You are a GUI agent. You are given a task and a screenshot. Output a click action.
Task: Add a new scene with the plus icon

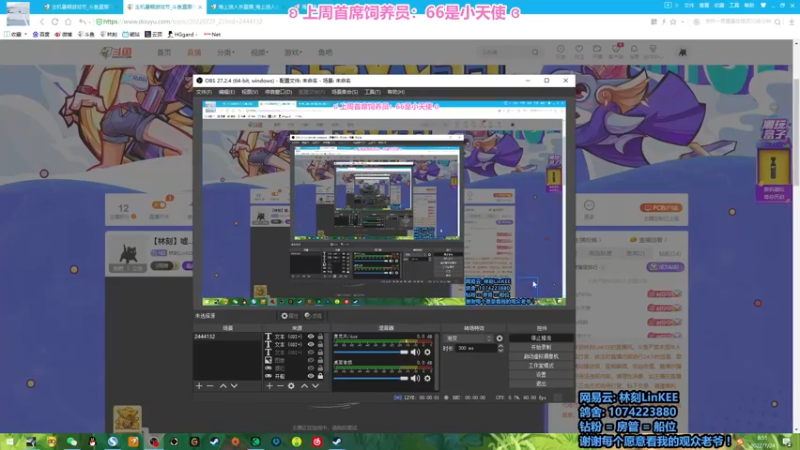199,386
